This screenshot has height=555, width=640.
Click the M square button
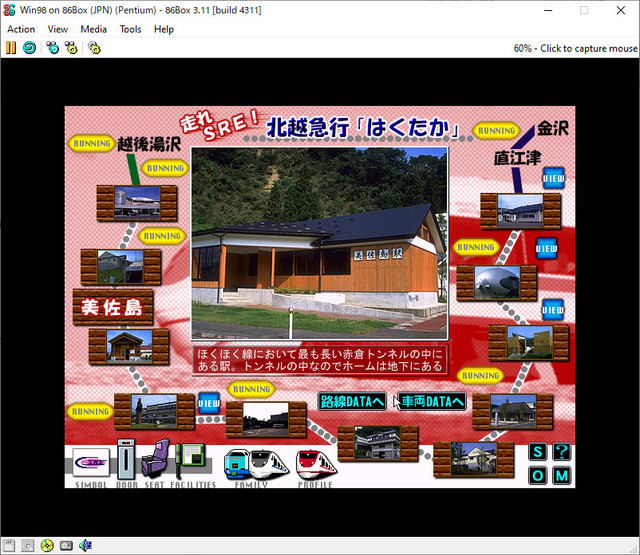(562, 475)
